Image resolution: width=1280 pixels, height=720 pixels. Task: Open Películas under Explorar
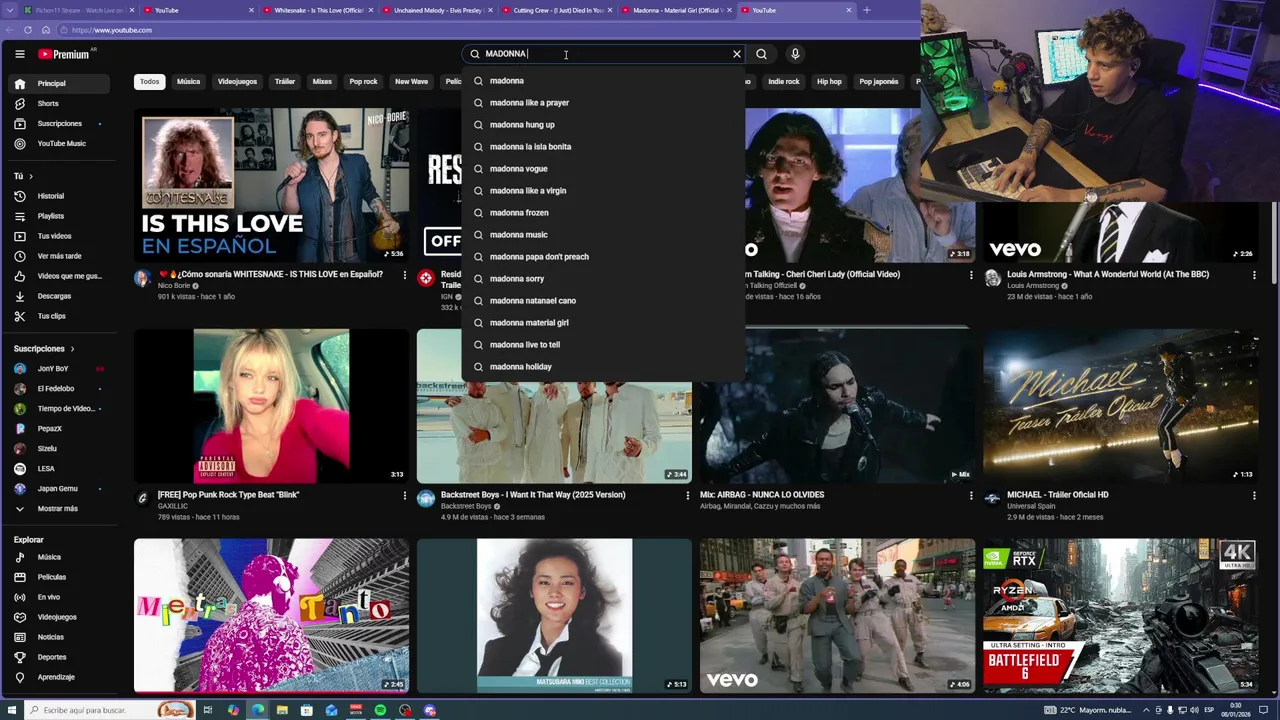pos(60,577)
